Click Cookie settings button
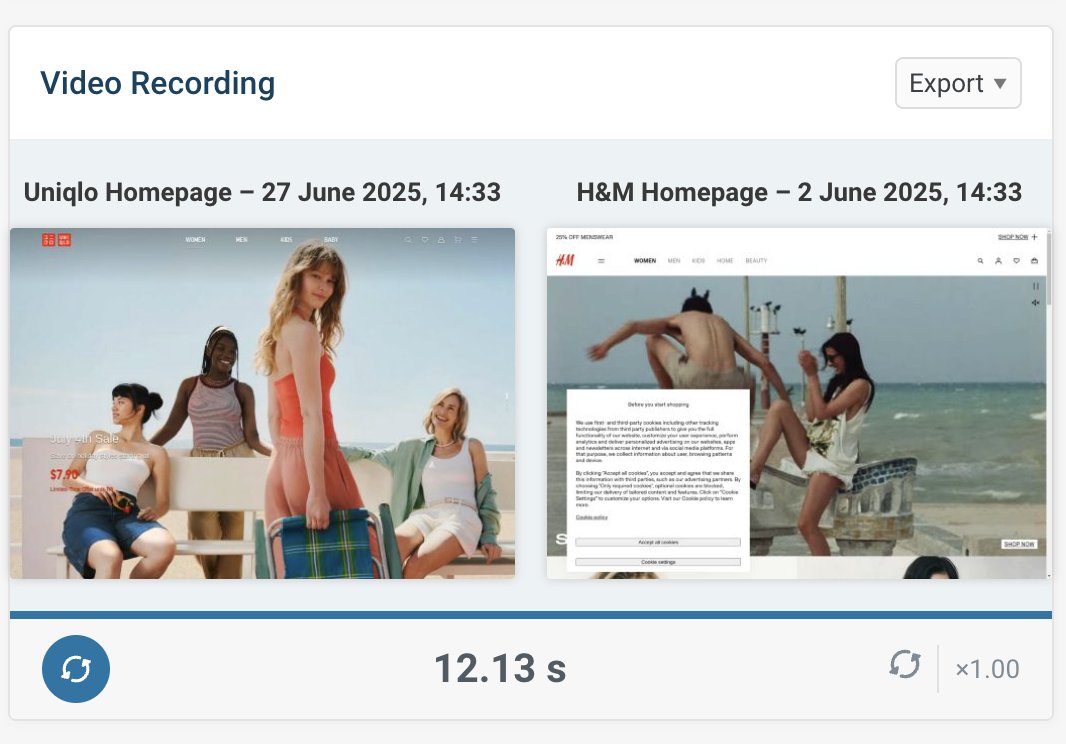 (x=658, y=562)
